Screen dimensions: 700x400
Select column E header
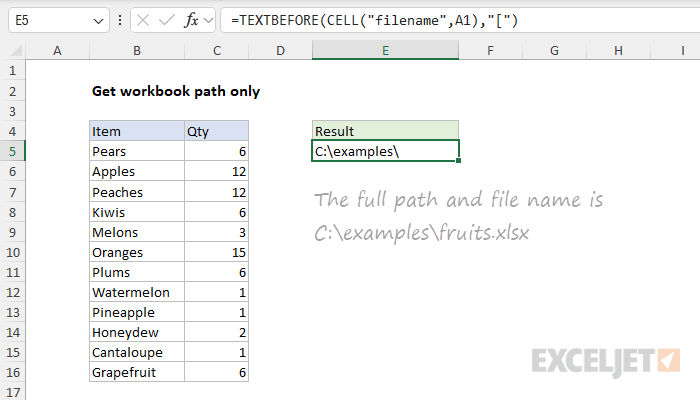385,50
